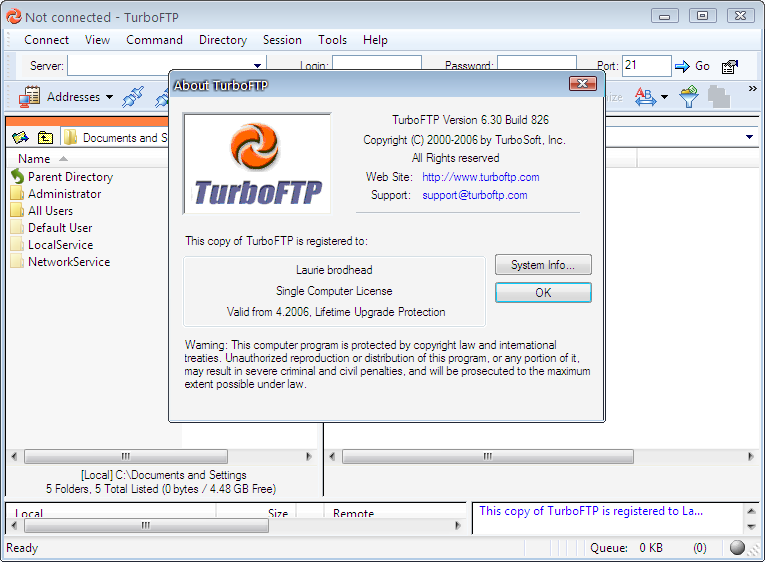Select the Default User folder
The image size is (765, 562).
pyautogui.click(x=60, y=228)
